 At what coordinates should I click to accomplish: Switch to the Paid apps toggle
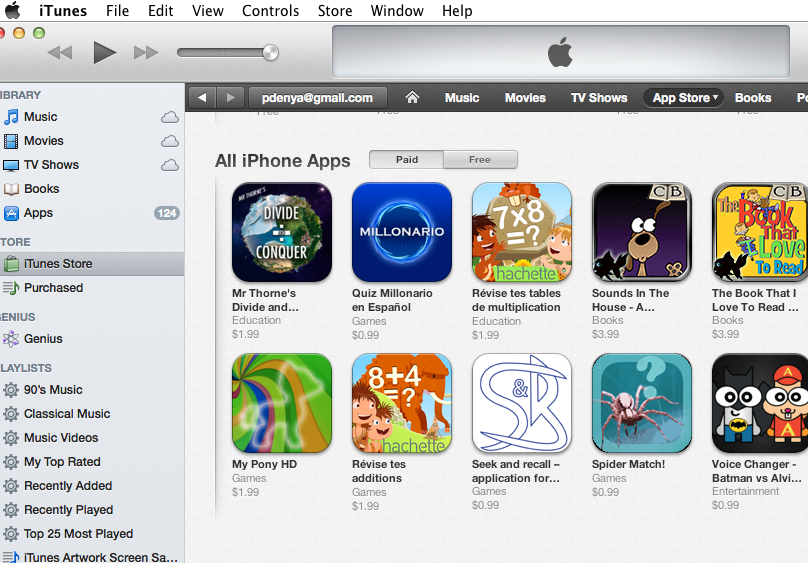(x=407, y=160)
